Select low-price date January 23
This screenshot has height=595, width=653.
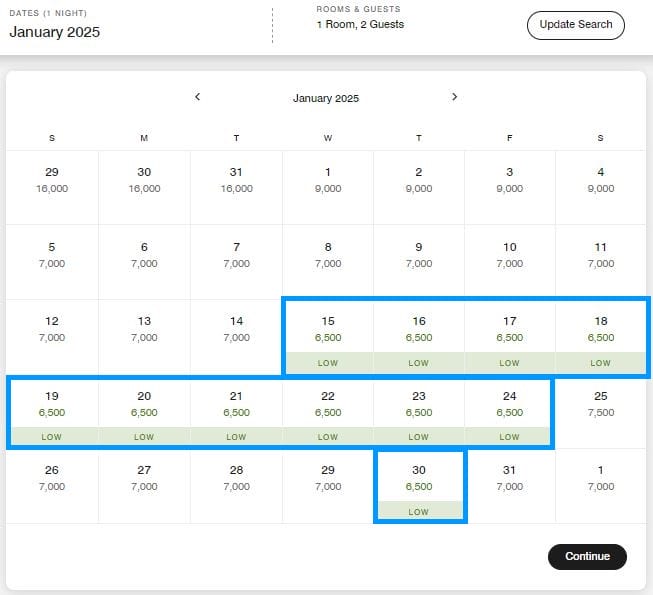pyautogui.click(x=419, y=411)
